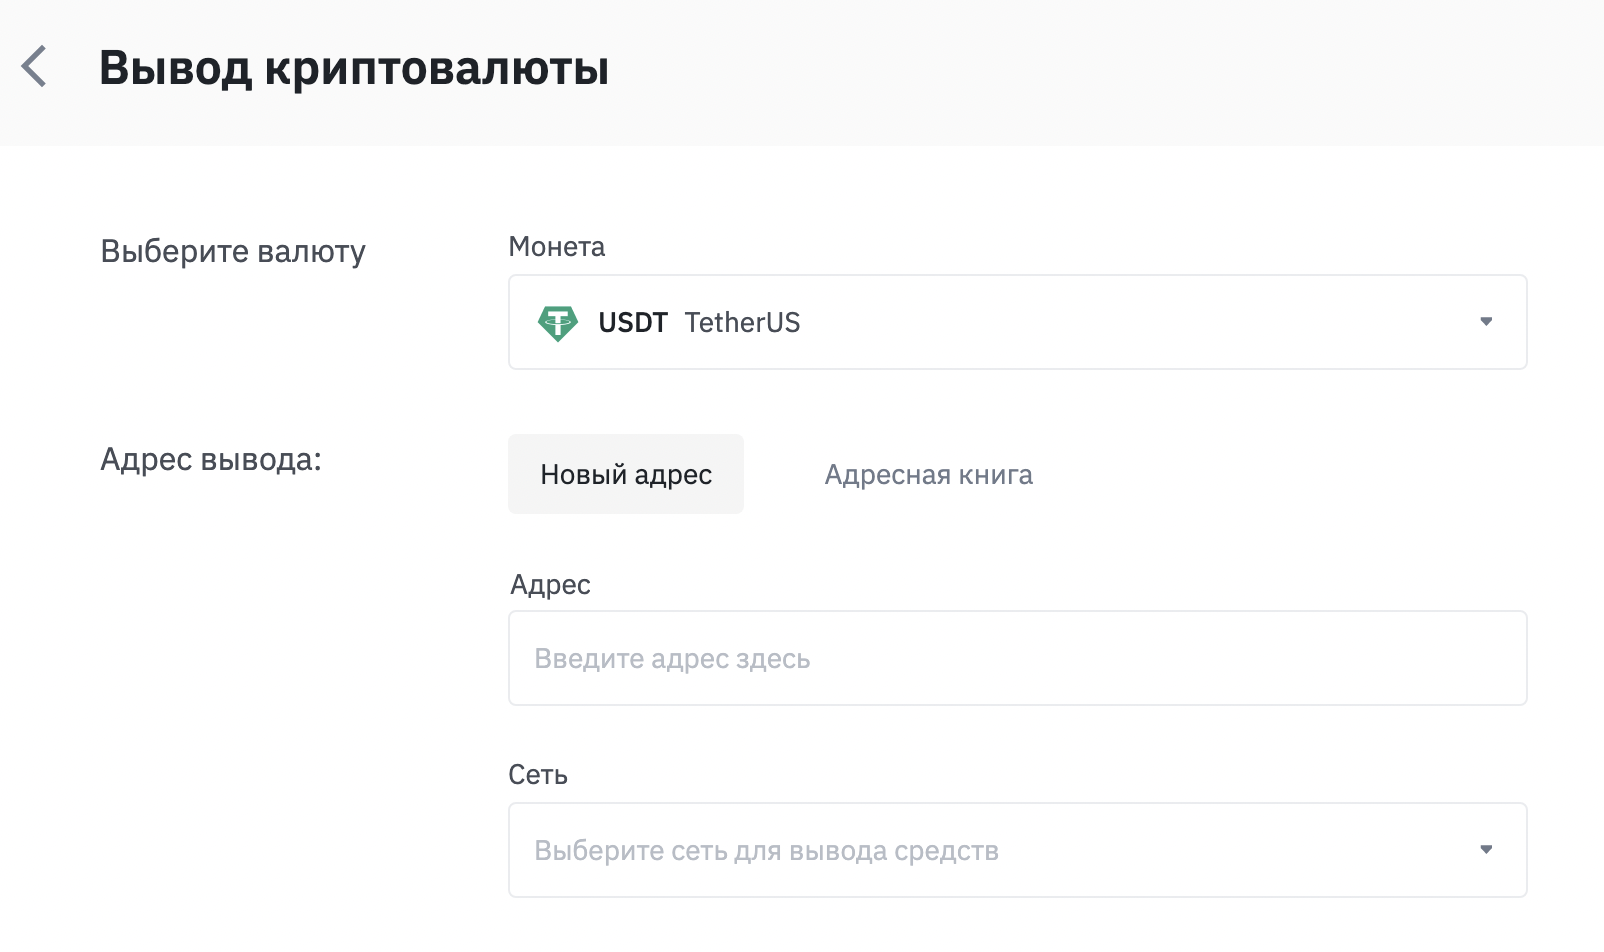Open the Монета coin dropdown arrow
The image size is (1604, 952).
(1486, 322)
